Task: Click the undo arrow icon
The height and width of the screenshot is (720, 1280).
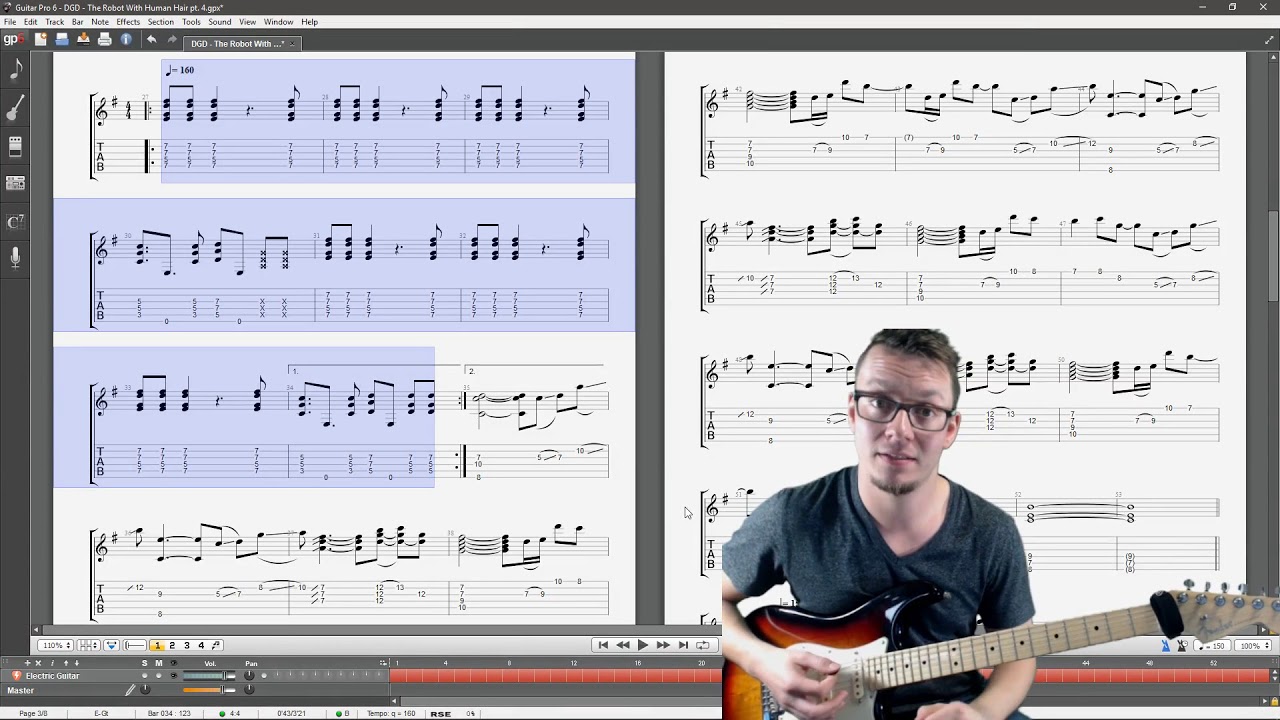Action: point(151,40)
